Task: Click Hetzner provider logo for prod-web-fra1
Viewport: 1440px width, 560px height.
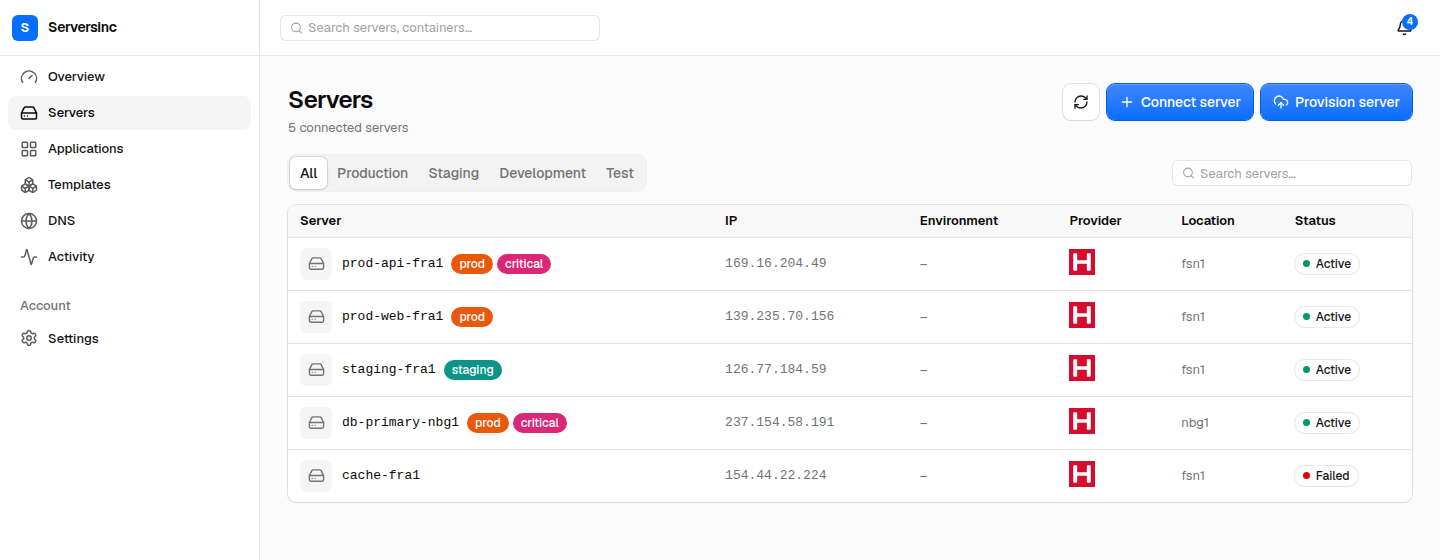Action: [1082, 316]
